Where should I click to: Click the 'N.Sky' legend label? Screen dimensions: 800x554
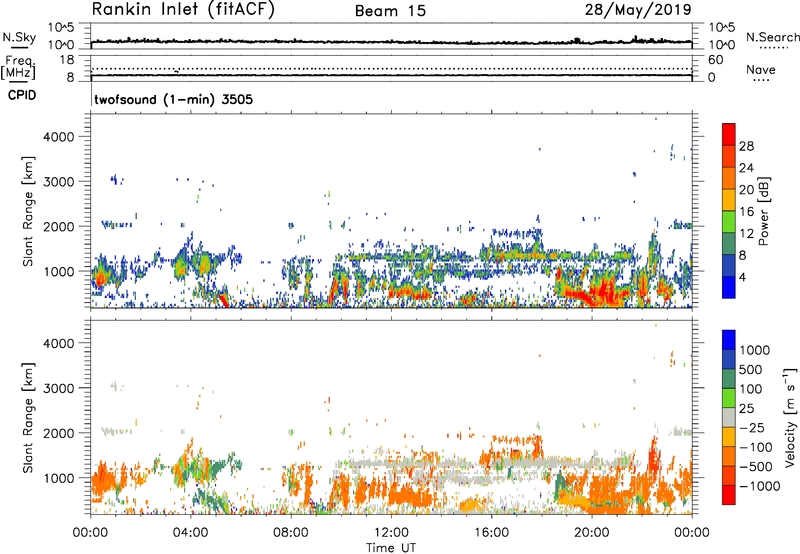[19, 37]
